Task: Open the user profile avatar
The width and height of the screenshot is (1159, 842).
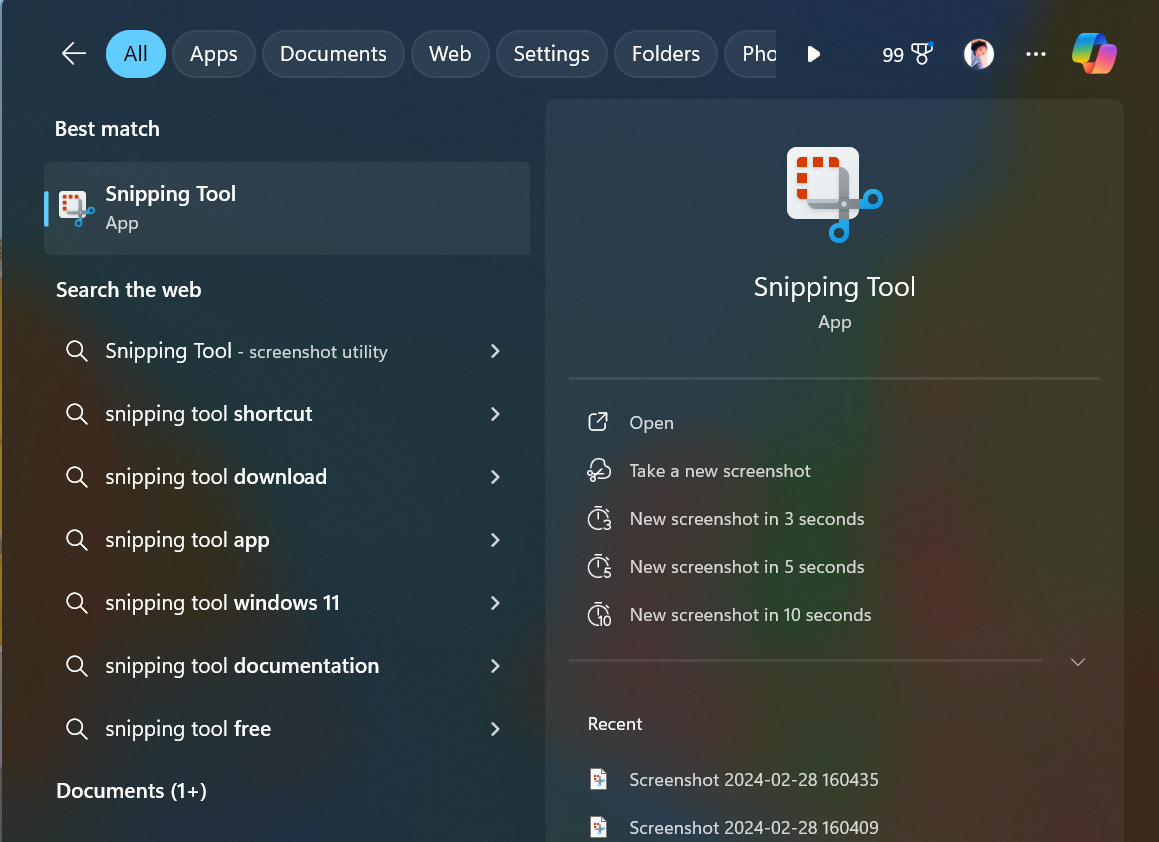Action: point(979,54)
